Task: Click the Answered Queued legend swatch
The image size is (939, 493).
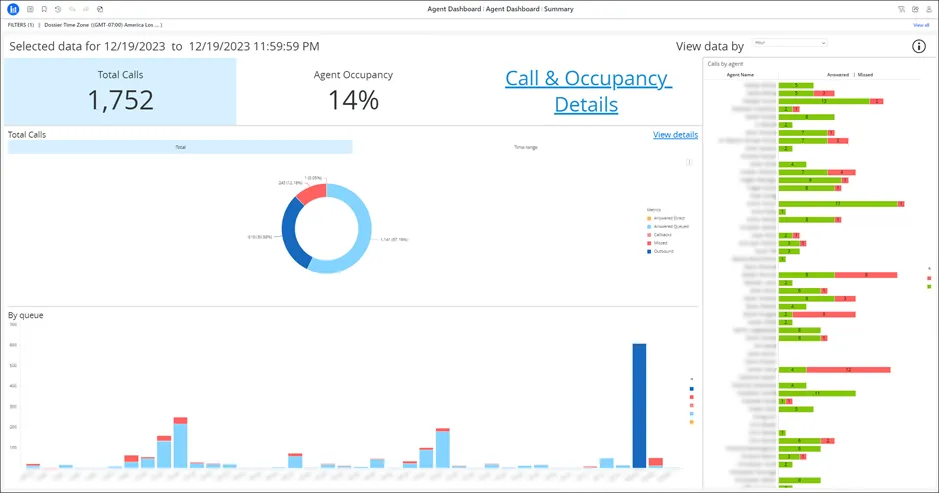Action: pos(649,227)
